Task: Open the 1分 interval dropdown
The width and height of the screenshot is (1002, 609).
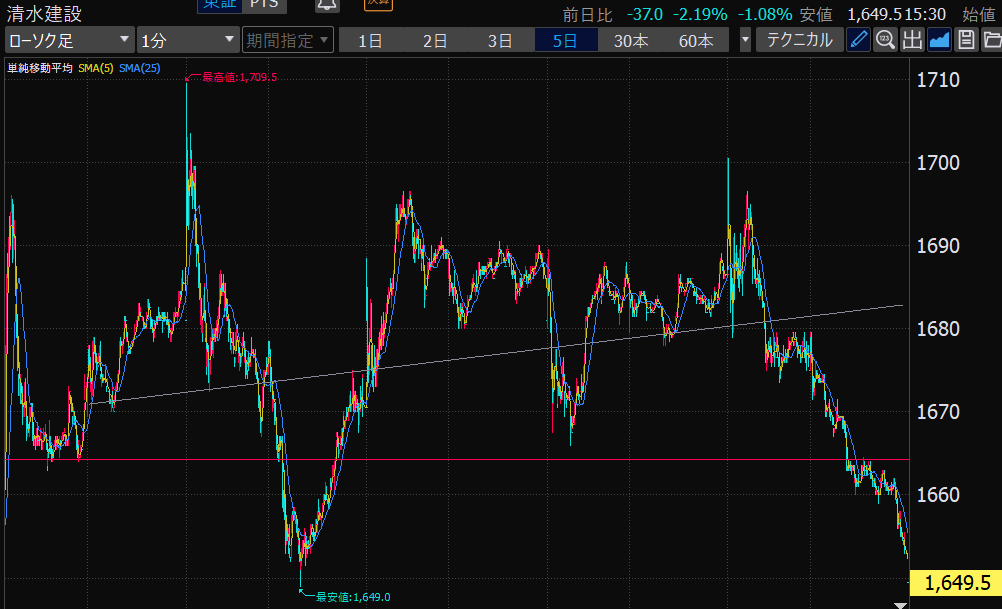Action: (188, 40)
